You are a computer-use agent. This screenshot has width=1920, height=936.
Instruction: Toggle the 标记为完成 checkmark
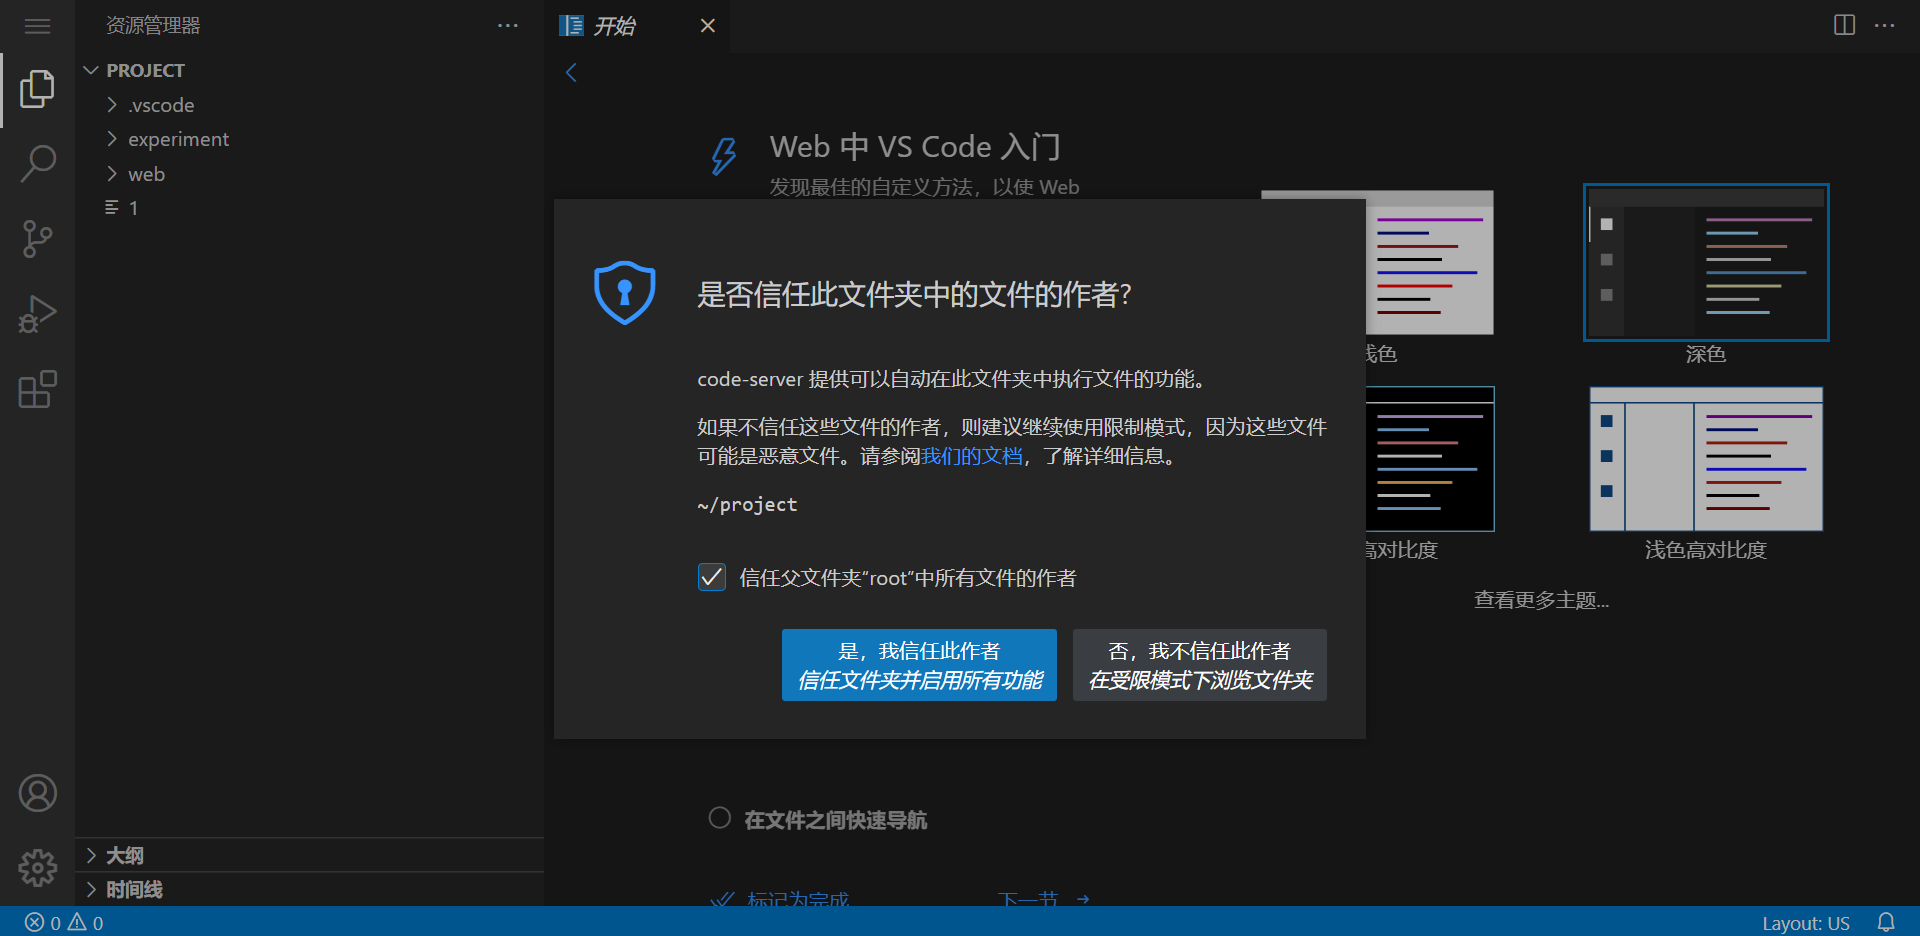(722, 898)
